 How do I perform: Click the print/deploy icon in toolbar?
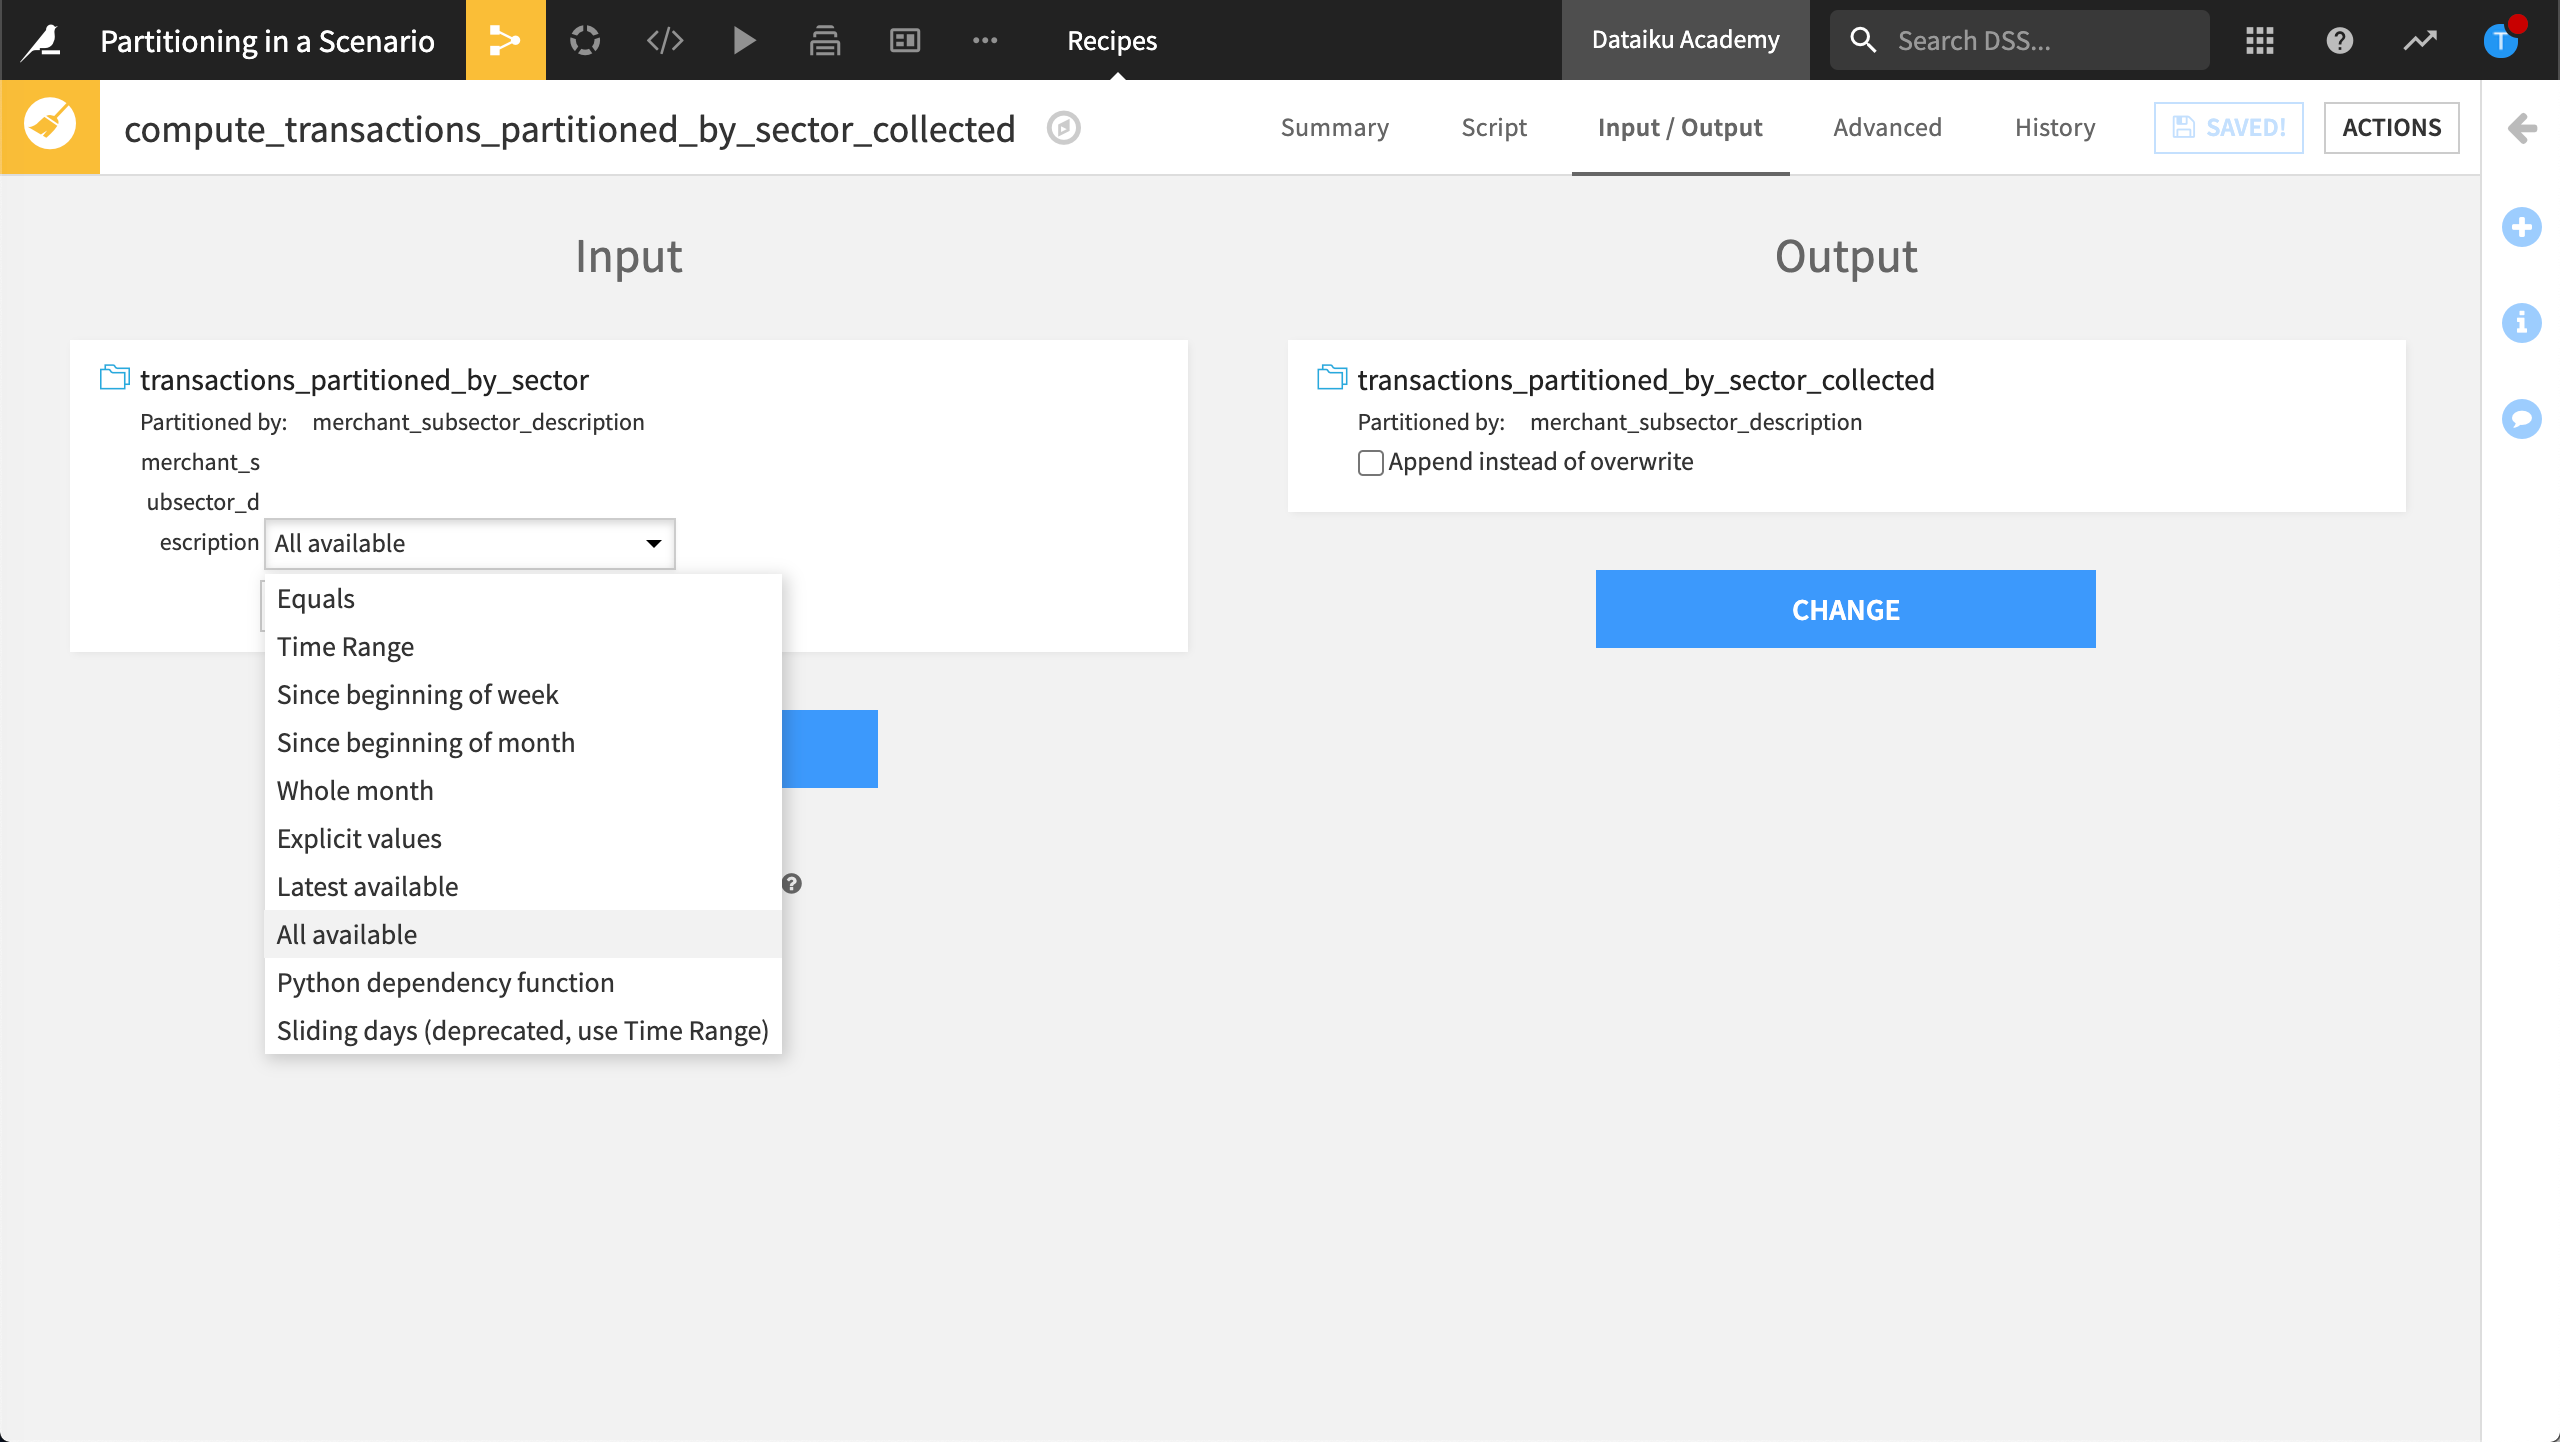[x=823, y=39]
